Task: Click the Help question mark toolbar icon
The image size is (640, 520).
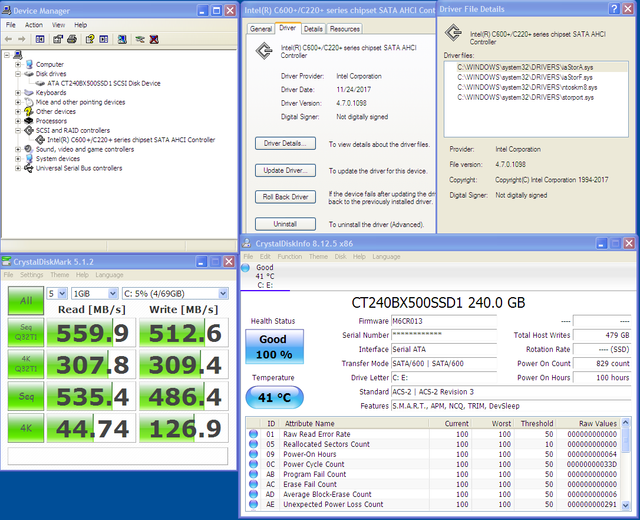Action: 90,39
